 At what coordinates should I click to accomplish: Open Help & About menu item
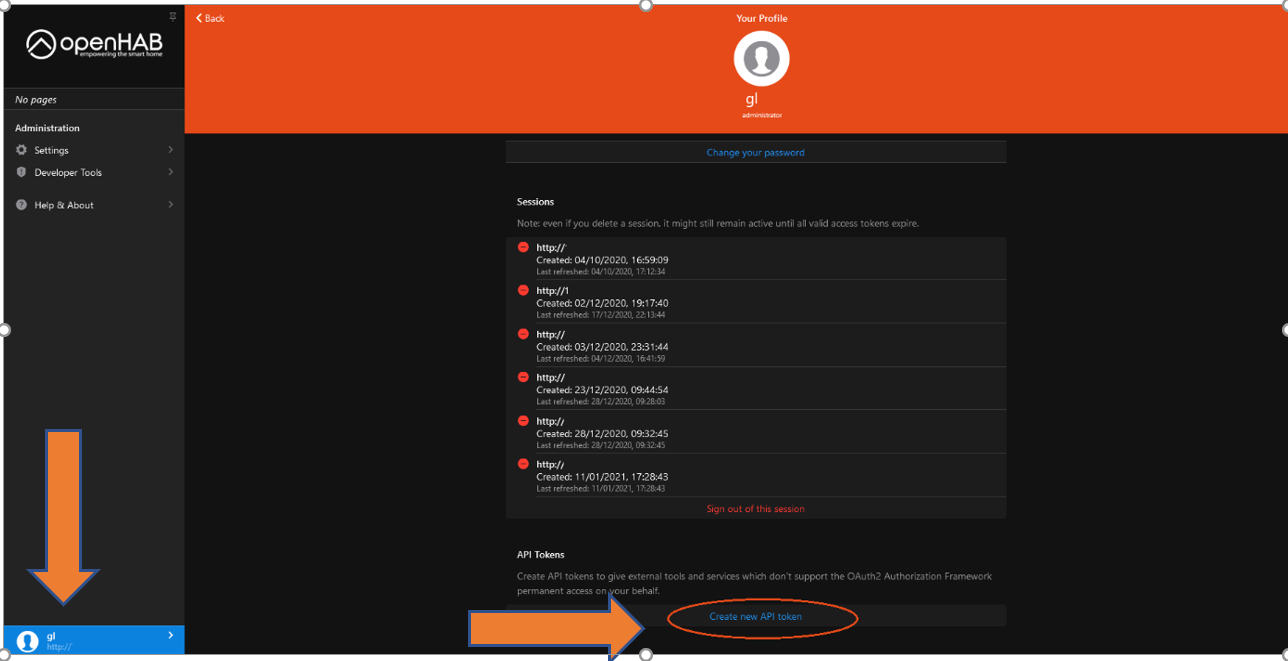click(x=94, y=205)
